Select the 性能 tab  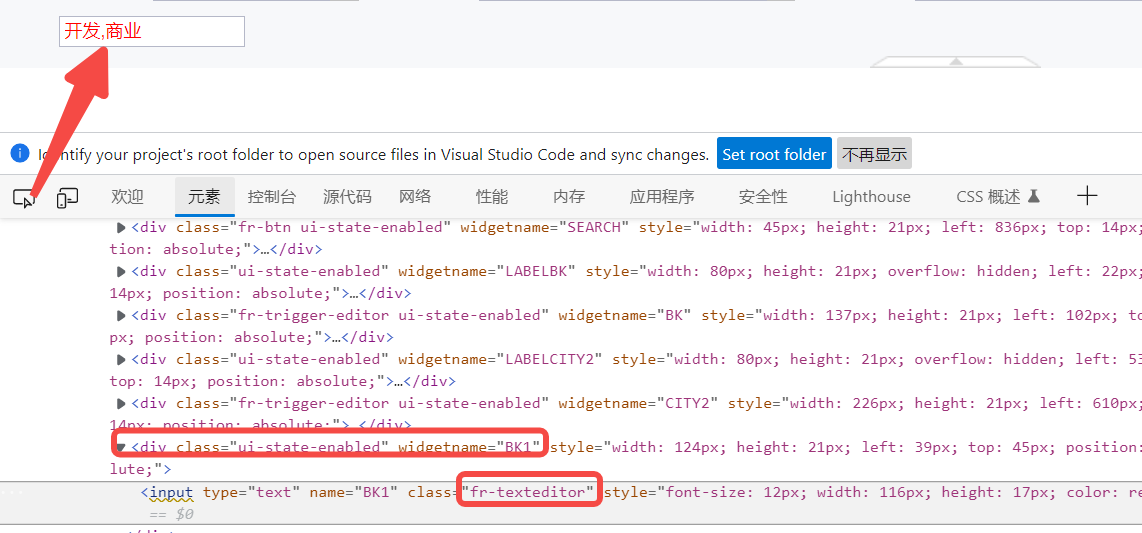click(x=492, y=197)
